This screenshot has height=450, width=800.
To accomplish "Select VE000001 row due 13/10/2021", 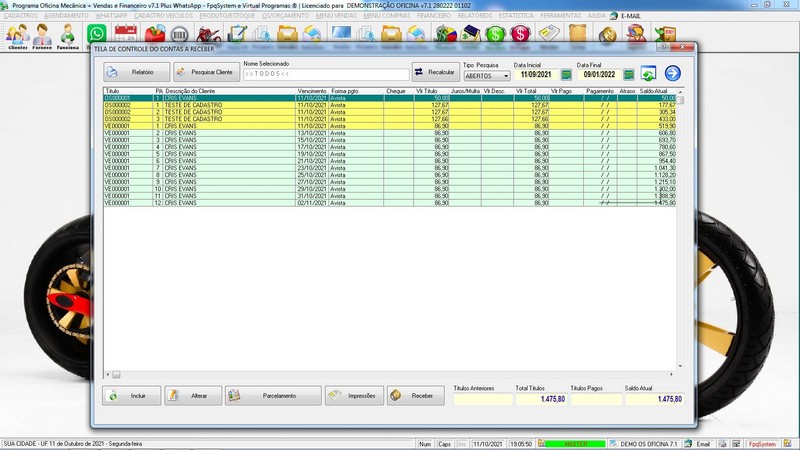I will [390, 133].
